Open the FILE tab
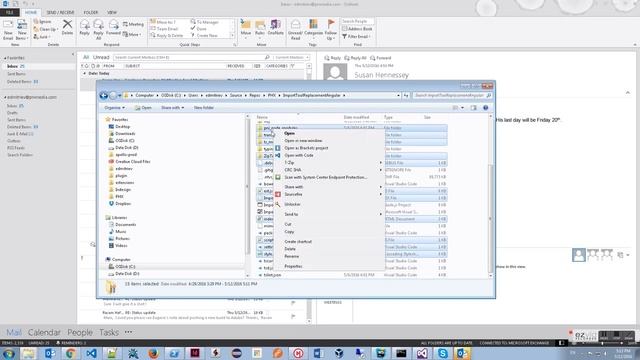 9,13
